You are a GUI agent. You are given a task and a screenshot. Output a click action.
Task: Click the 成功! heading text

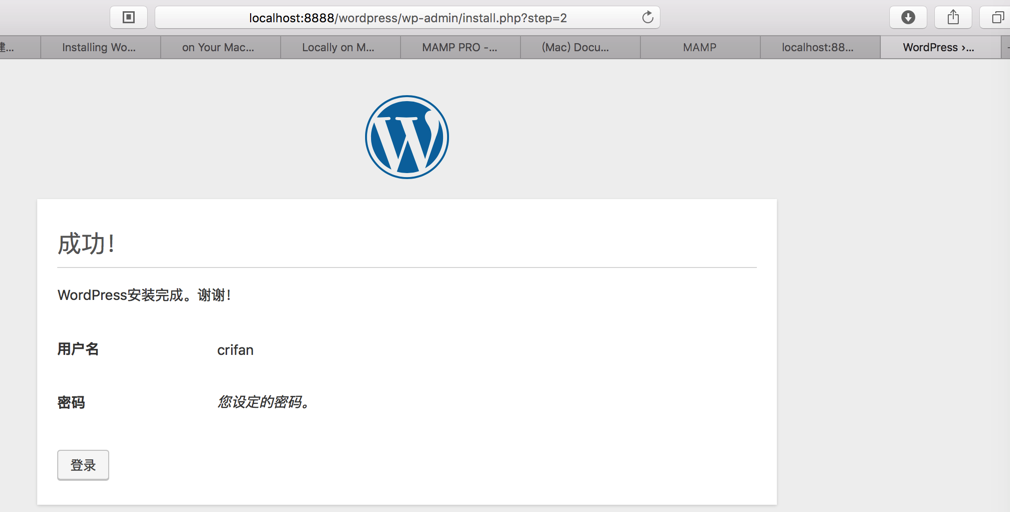pos(86,244)
